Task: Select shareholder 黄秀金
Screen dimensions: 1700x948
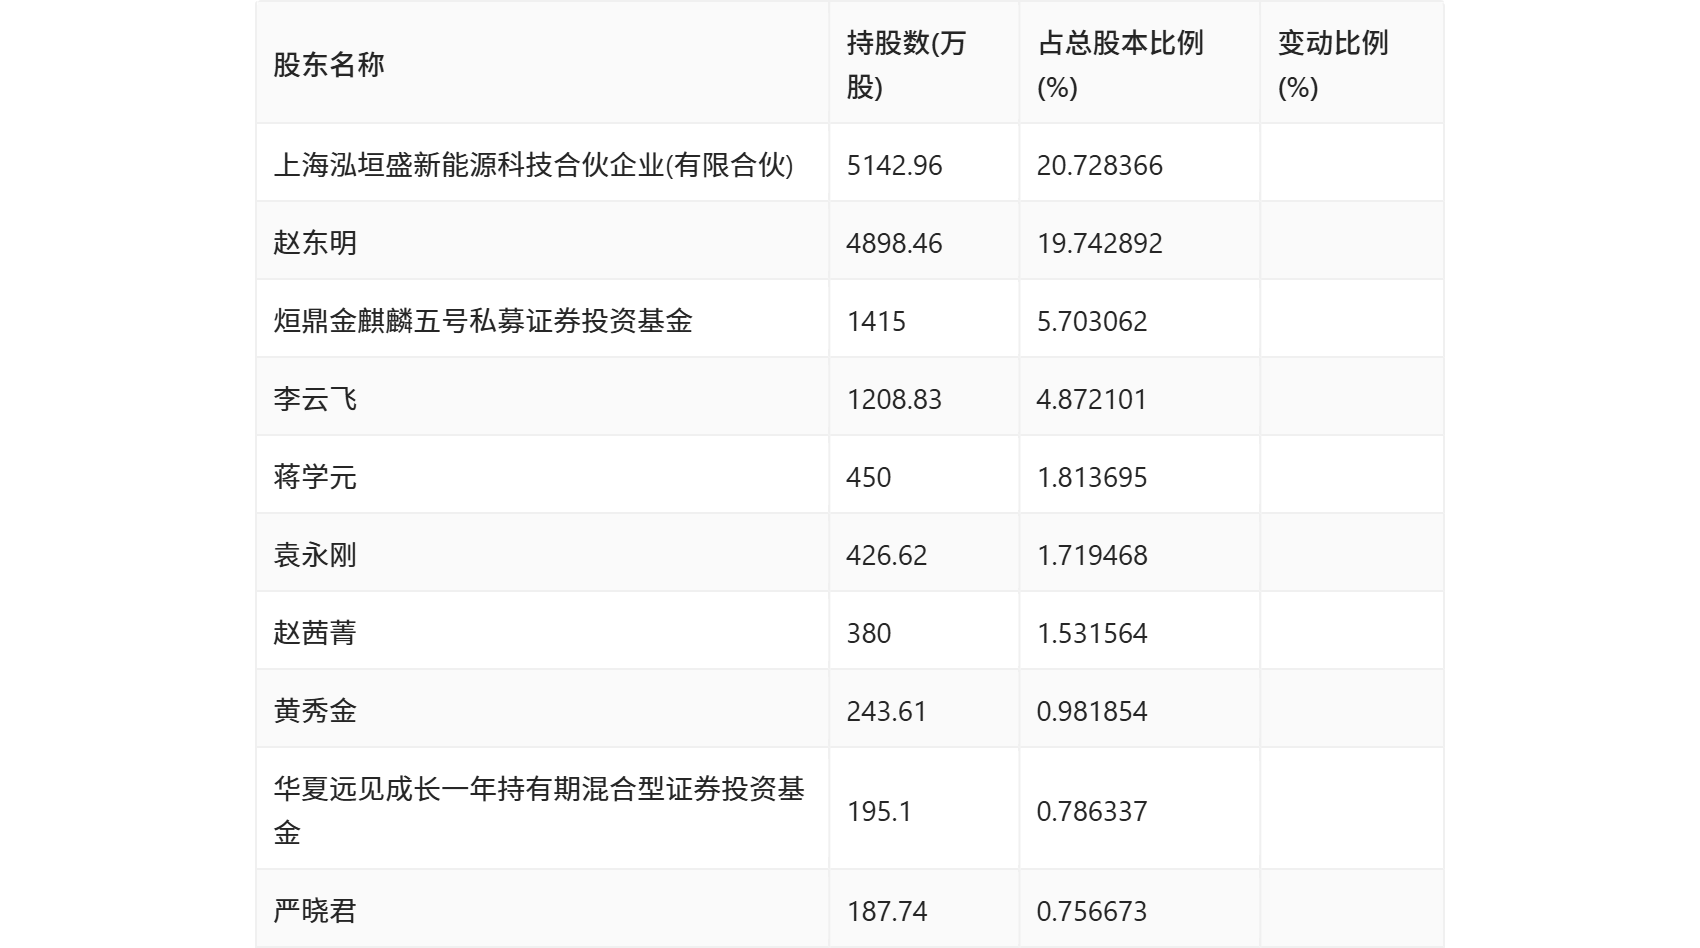Action: coord(315,711)
